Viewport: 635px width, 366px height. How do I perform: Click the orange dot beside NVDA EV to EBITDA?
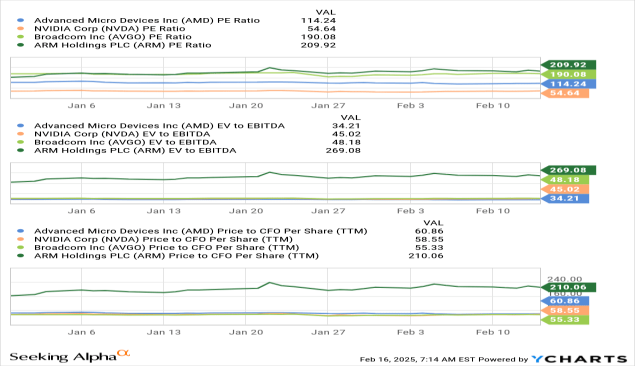point(21,134)
